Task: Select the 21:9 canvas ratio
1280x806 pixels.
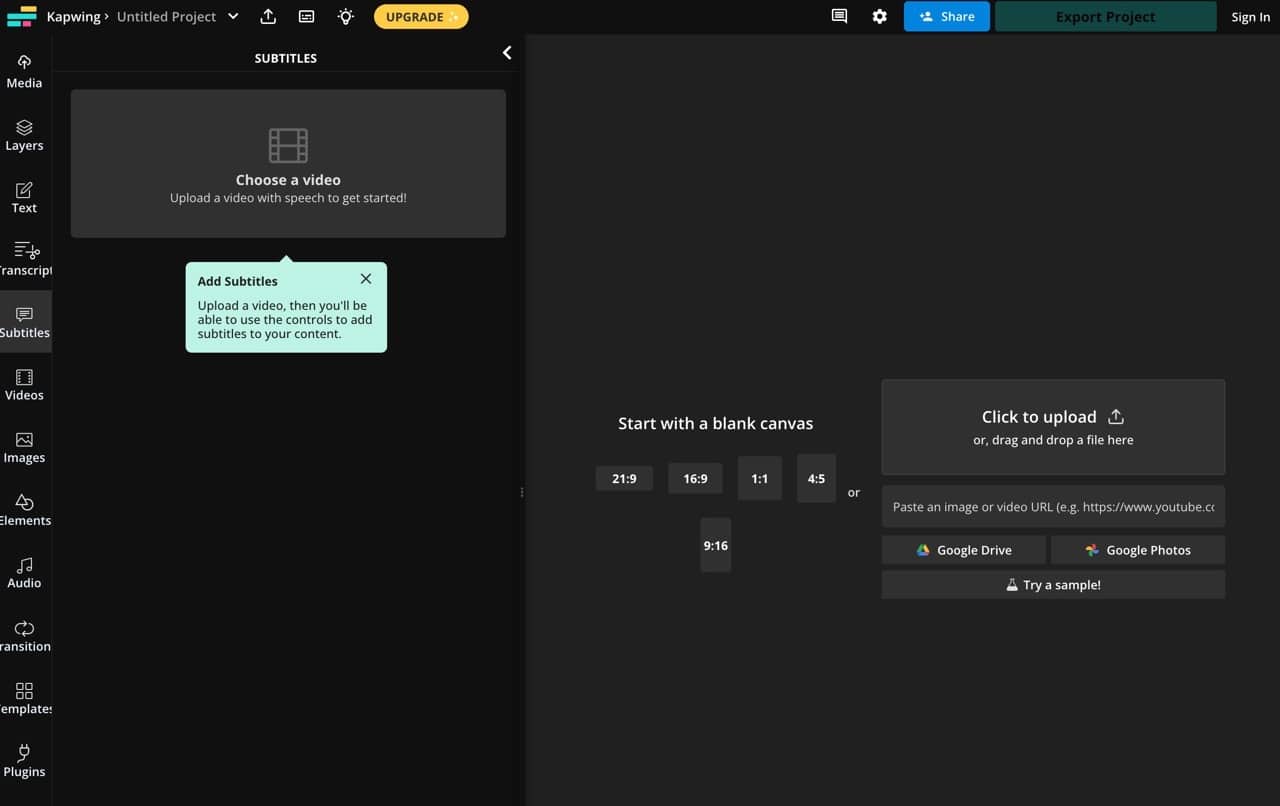Action: click(624, 479)
